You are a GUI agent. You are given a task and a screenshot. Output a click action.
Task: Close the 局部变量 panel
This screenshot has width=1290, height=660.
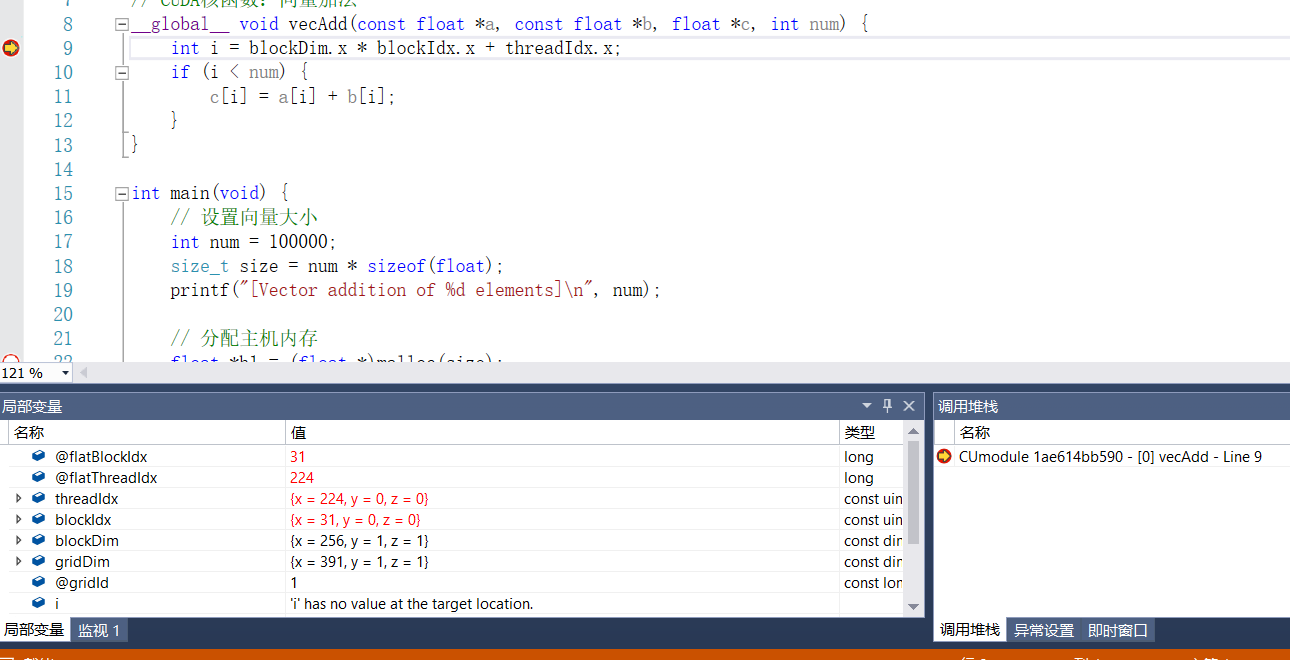click(x=909, y=406)
